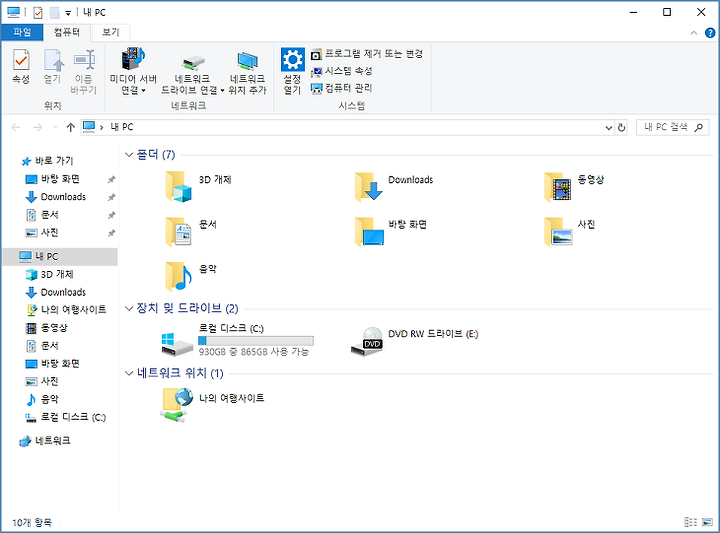
Task: Select 네트워크 in navigation pane
Action: click(x=45, y=441)
